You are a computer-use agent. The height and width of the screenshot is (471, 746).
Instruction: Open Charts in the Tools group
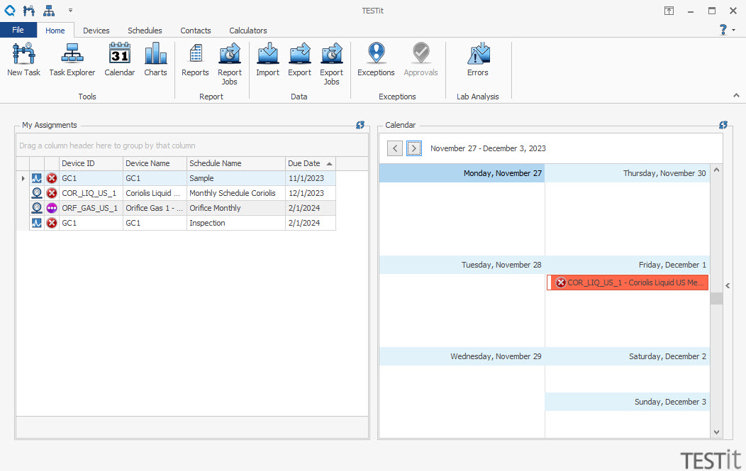click(x=156, y=59)
